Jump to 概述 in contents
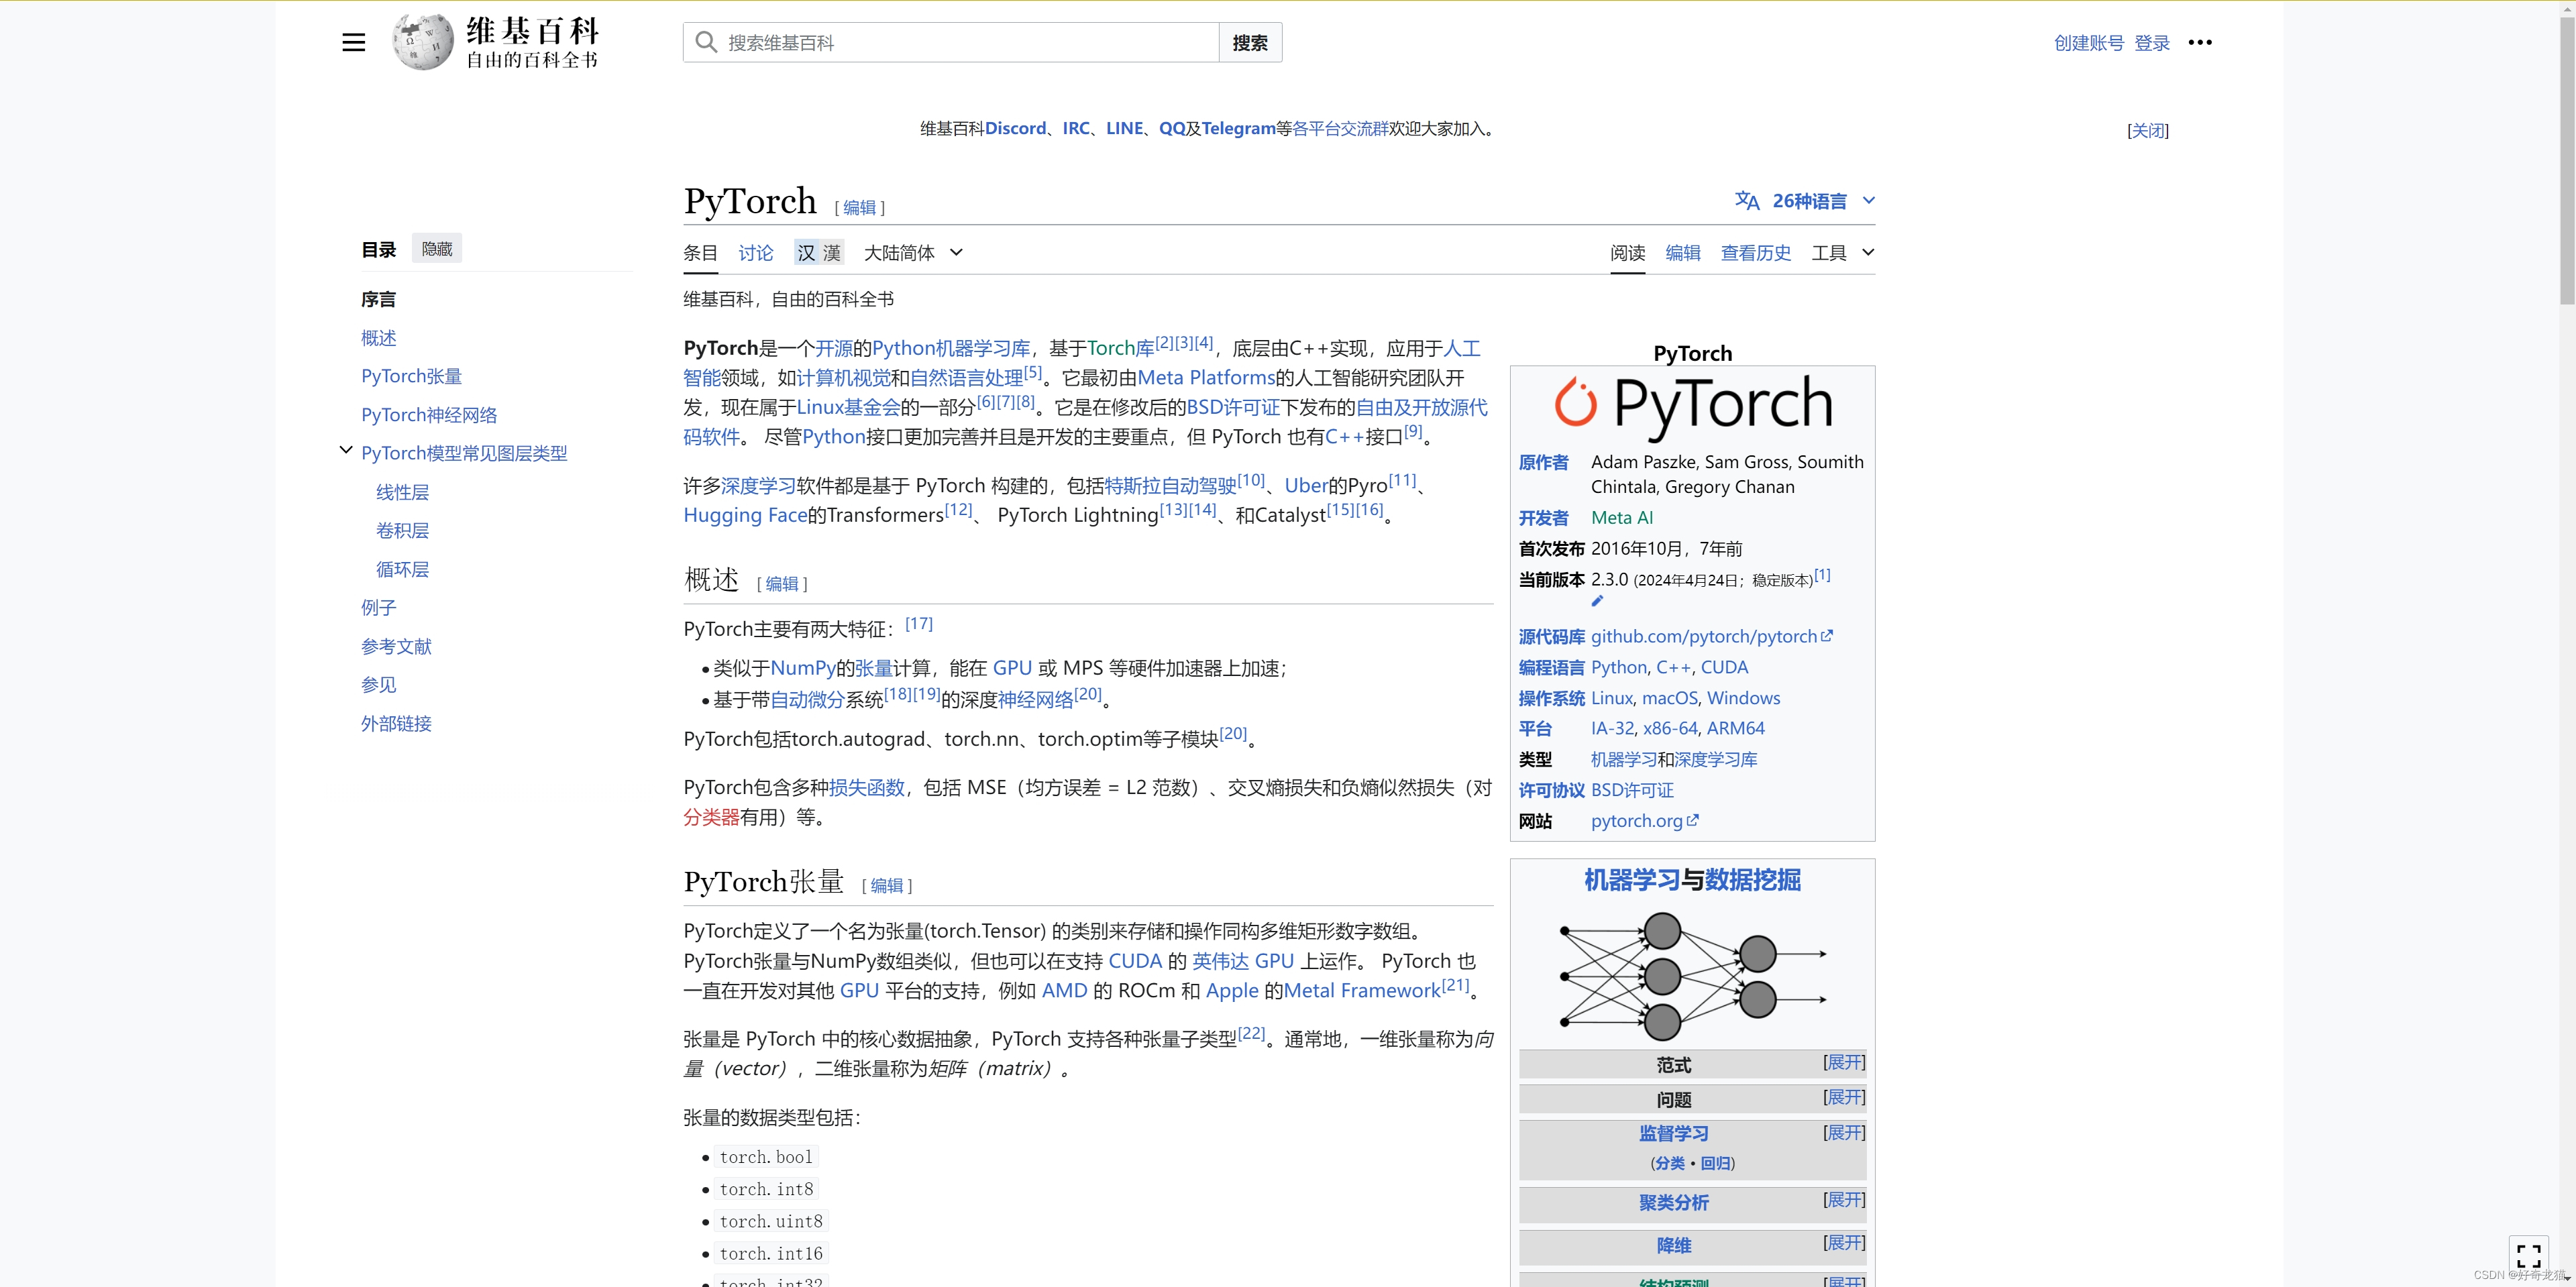 pyautogui.click(x=379, y=338)
